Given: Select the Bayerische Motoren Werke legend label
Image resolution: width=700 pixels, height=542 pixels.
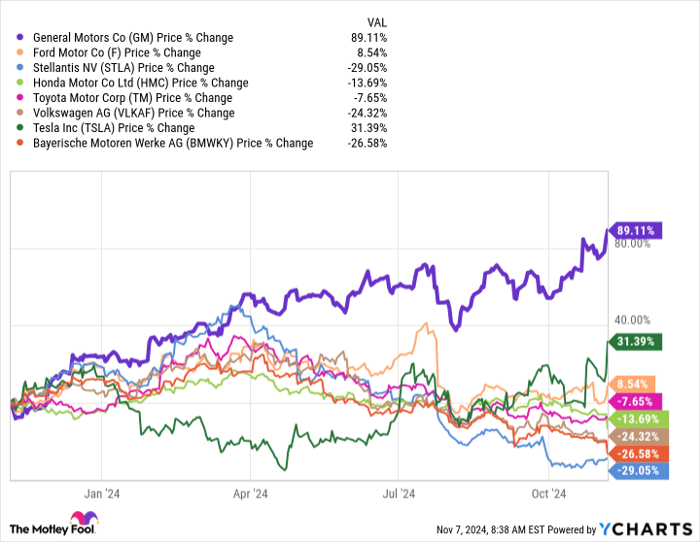Looking at the screenshot, I should click(x=172, y=143).
